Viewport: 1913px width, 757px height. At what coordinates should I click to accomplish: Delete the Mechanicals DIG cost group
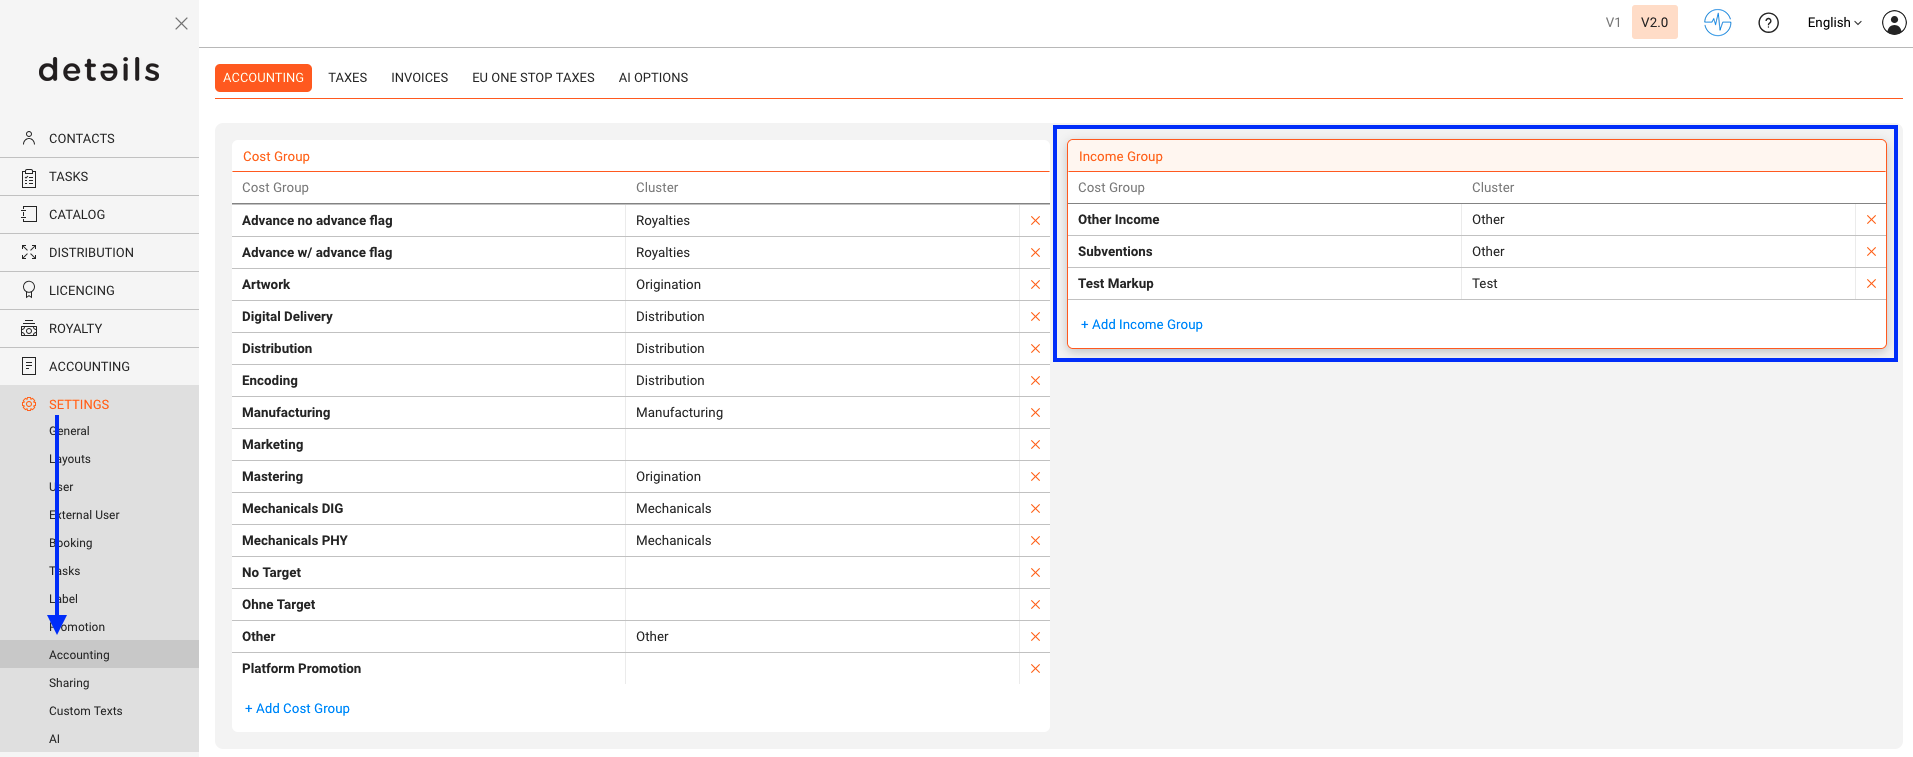tap(1035, 508)
